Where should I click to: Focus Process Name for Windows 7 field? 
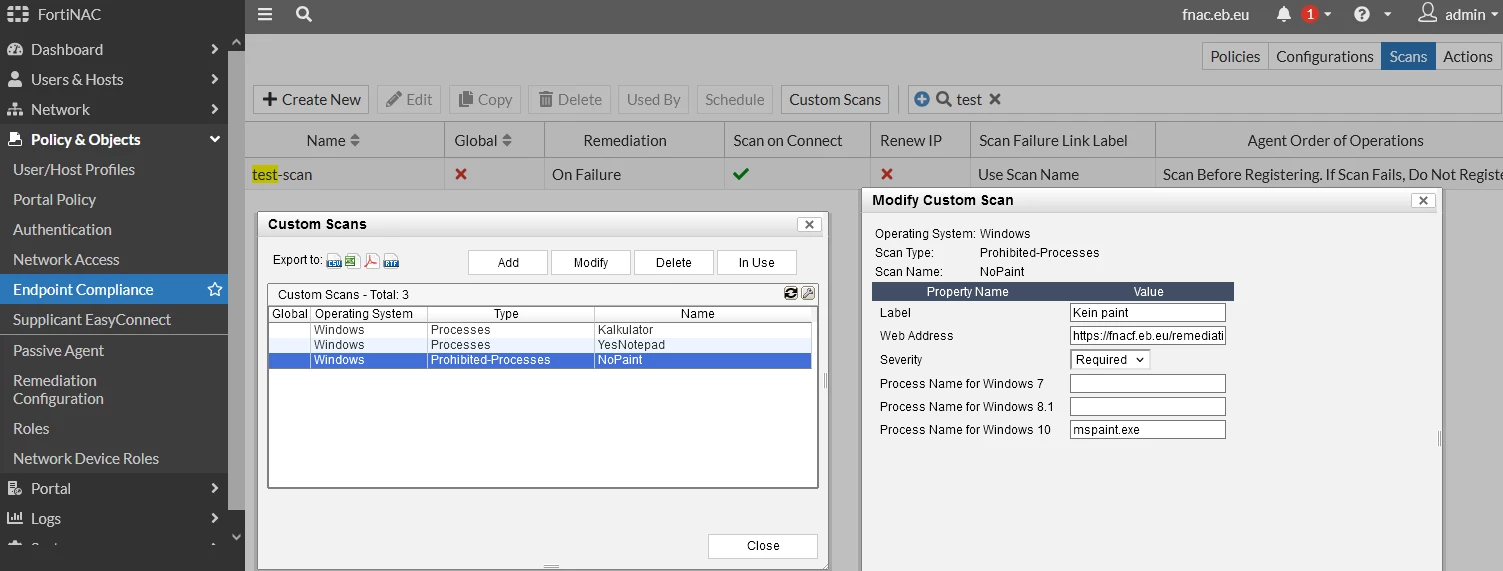[x=1148, y=383]
